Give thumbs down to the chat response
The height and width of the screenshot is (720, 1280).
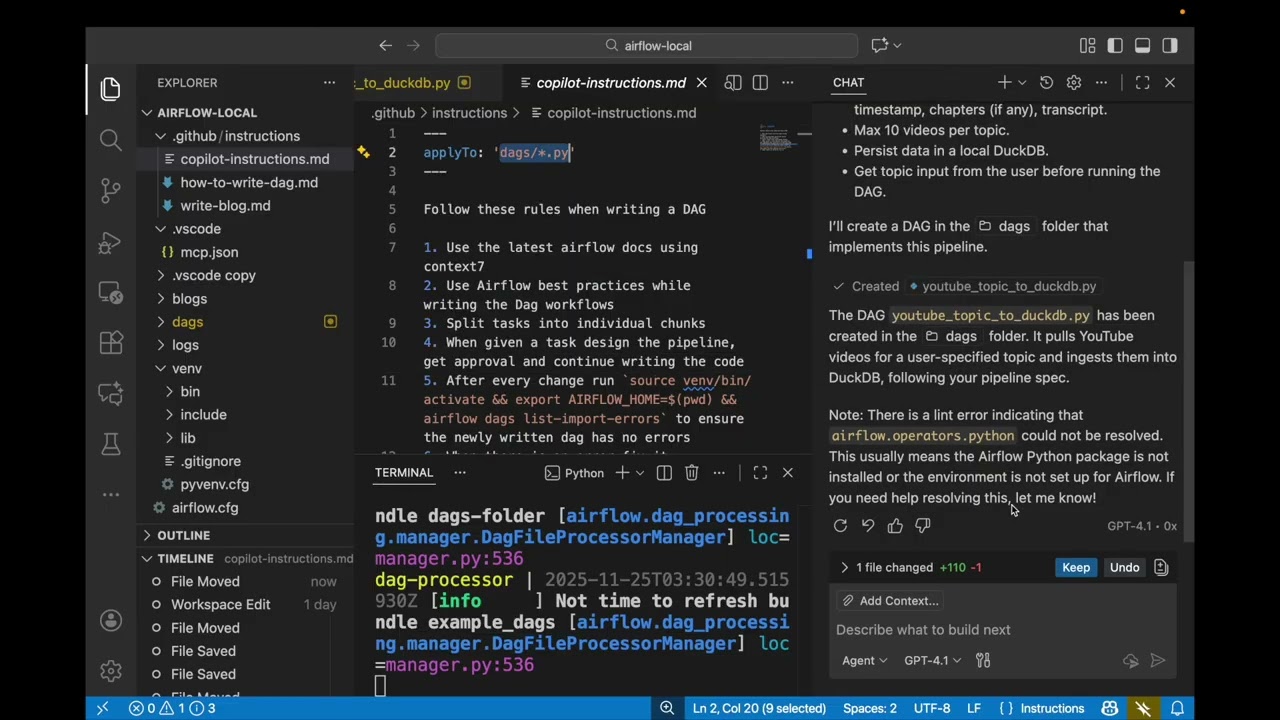coord(922,526)
